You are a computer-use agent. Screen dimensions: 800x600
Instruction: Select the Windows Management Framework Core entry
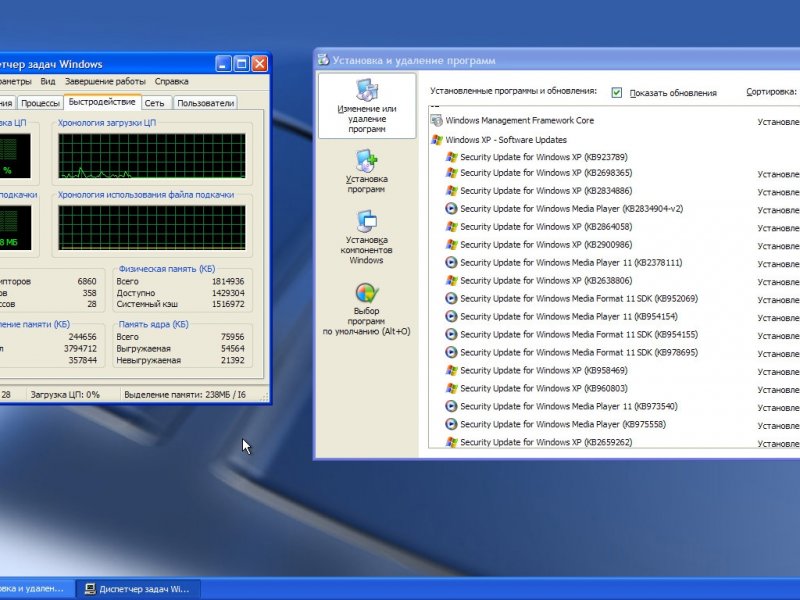point(519,120)
